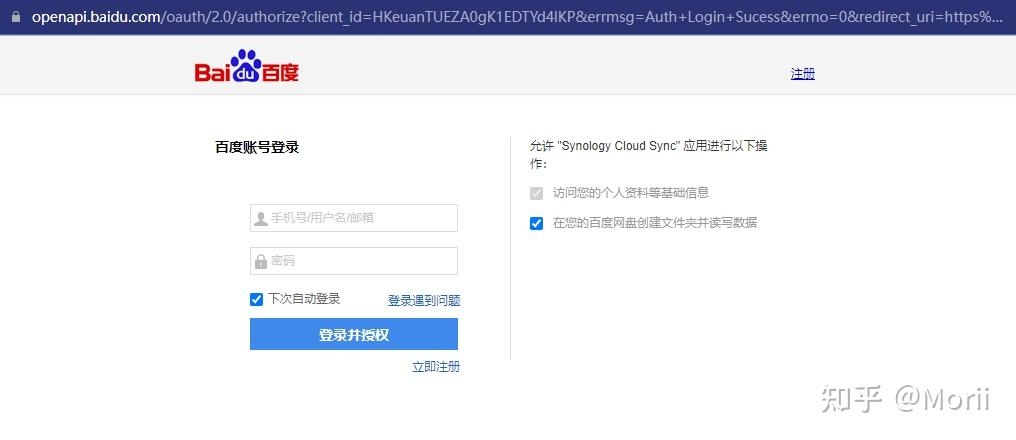Click the openapi.baidu.com URL in address bar
The image size is (1016, 440).
click(x=517, y=17)
